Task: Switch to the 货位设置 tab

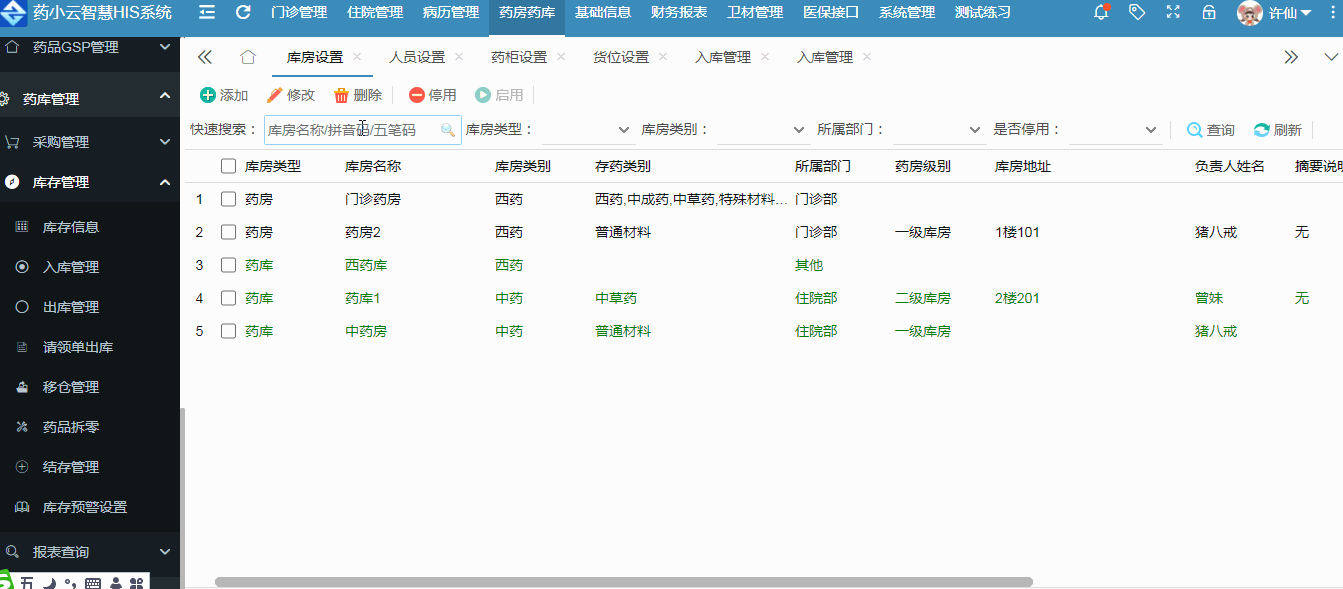Action: [x=621, y=57]
